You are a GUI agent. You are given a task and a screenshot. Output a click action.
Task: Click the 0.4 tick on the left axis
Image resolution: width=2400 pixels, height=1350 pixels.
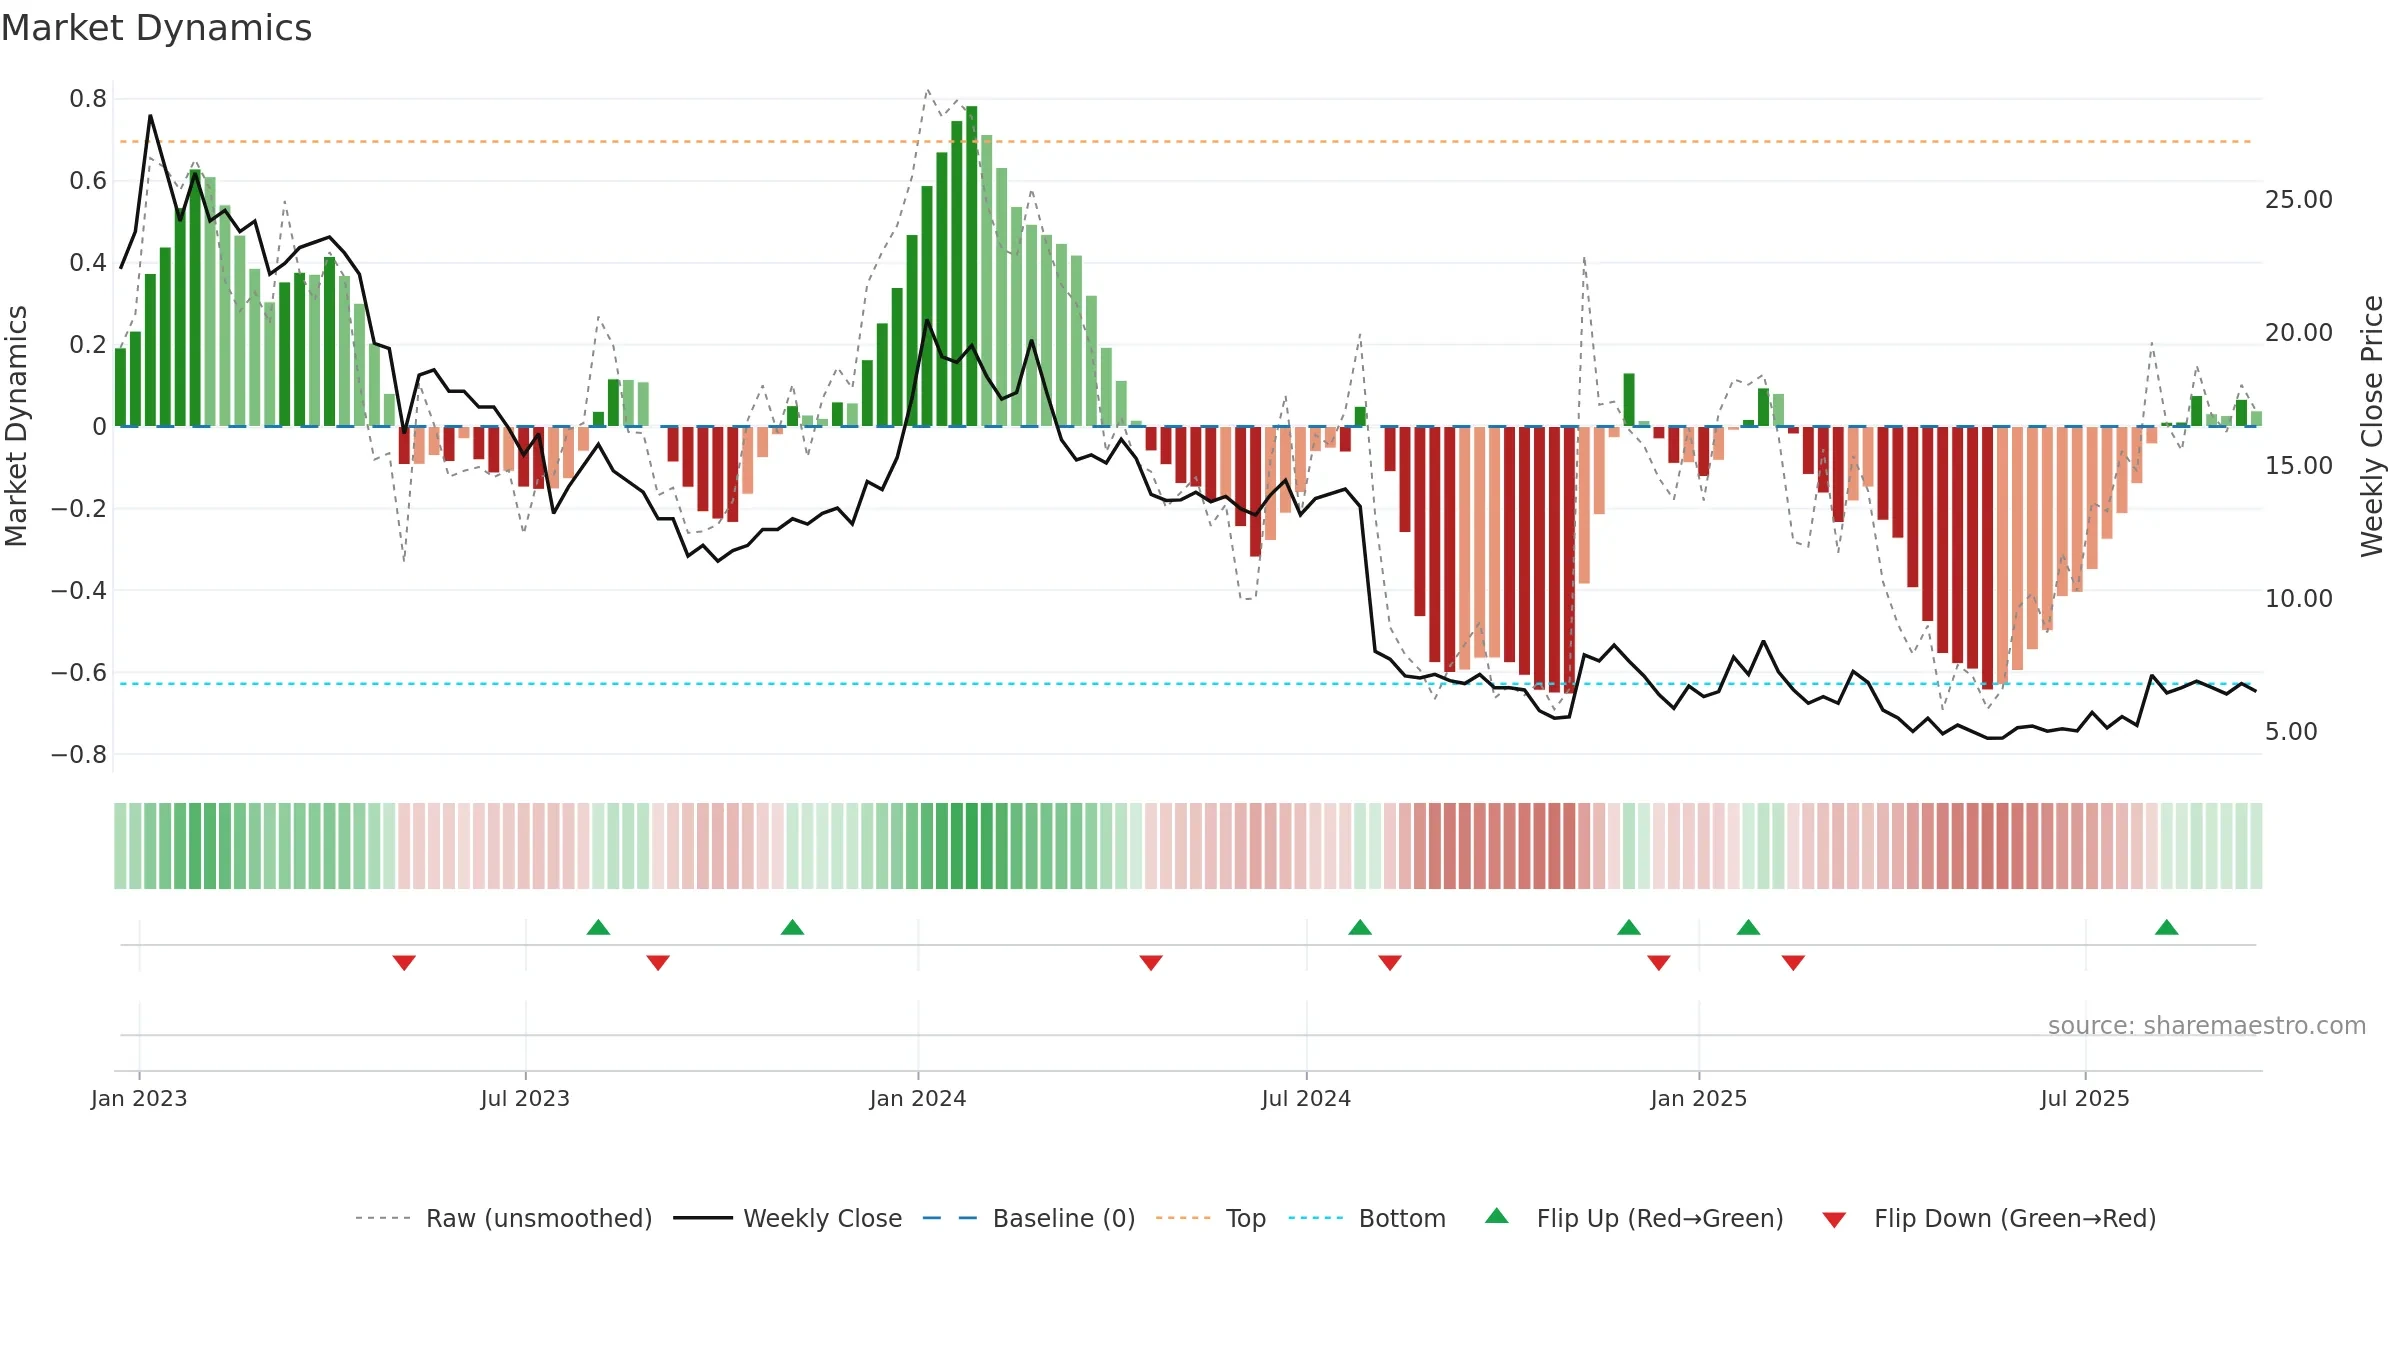(88, 263)
